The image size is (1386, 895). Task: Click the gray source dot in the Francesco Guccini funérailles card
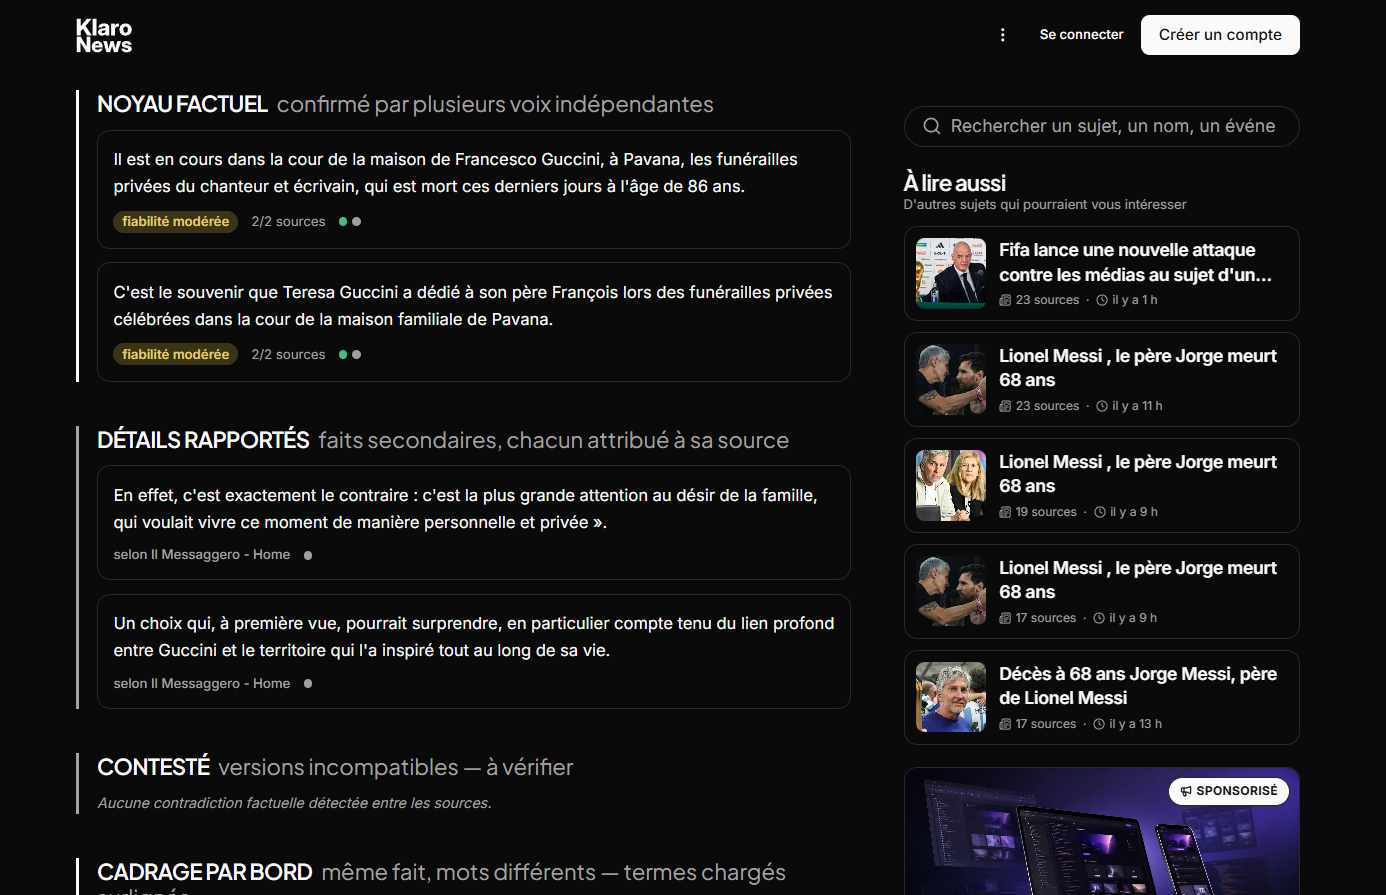point(357,222)
